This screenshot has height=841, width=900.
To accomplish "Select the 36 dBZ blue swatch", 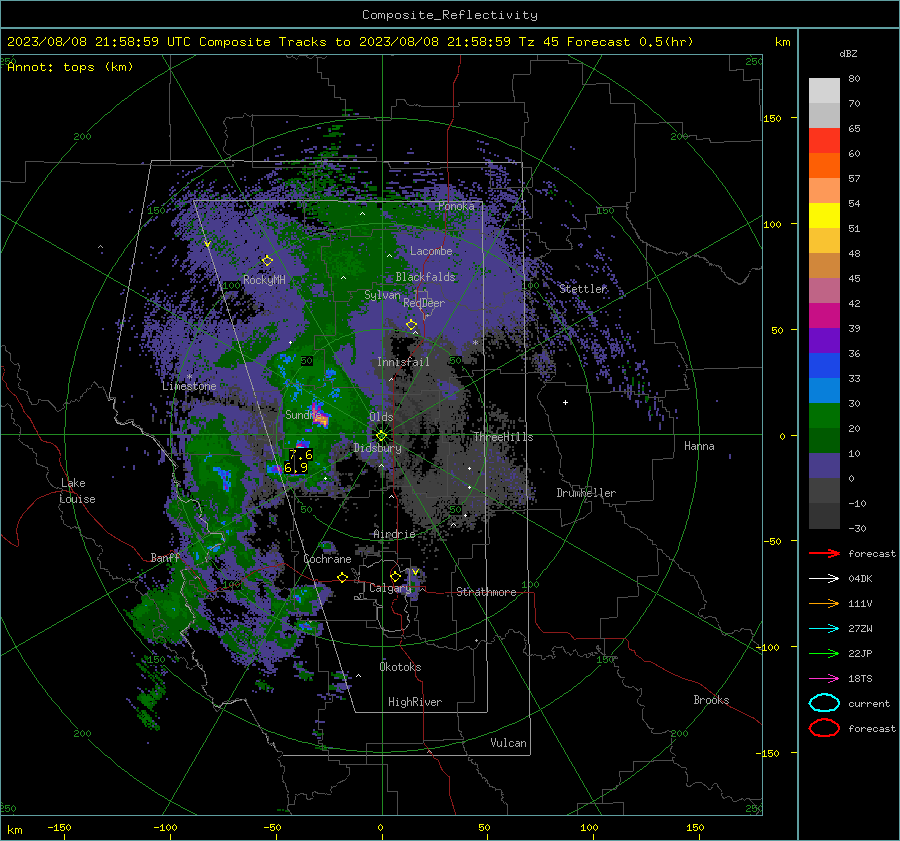I will (824, 365).
